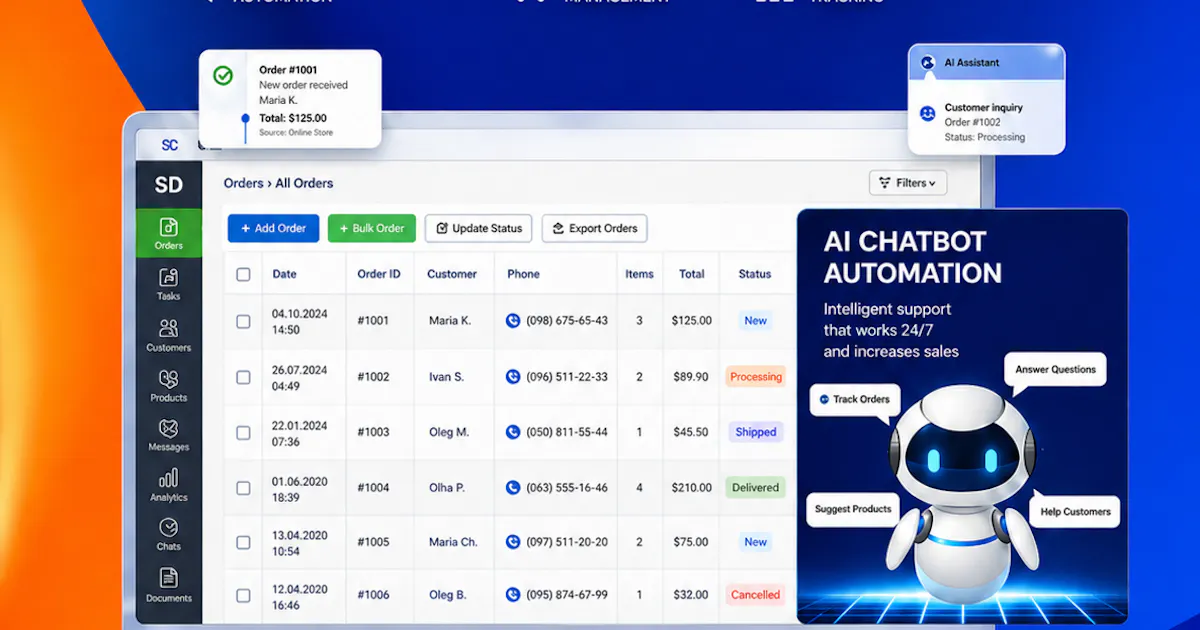Click customer name Olha P.
This screenshot has width=1200, height=630.
pos(447,488)
